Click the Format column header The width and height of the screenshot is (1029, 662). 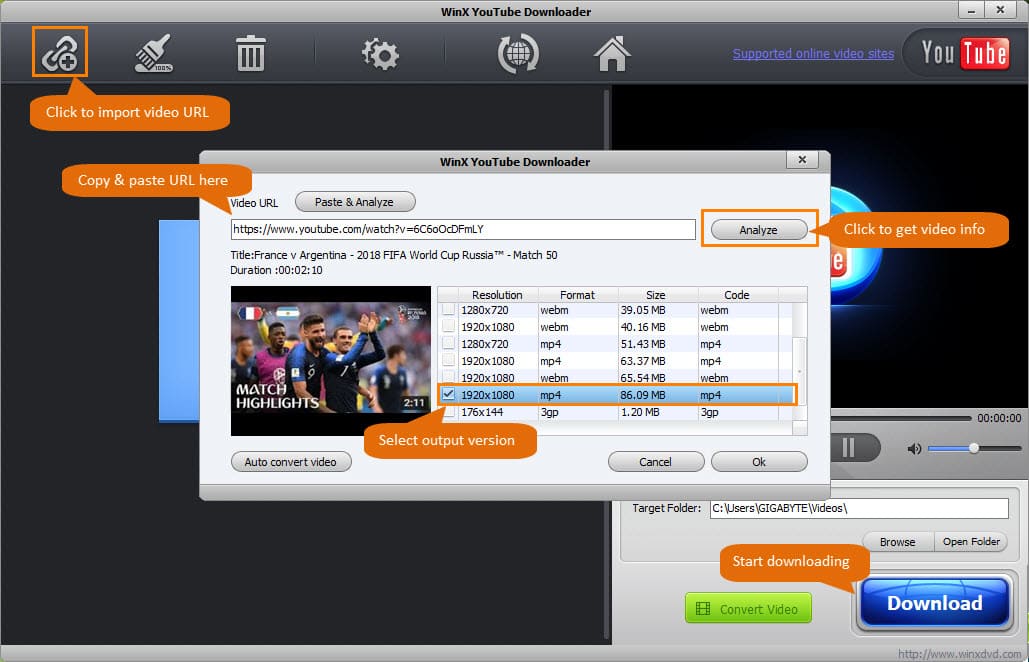578,295
